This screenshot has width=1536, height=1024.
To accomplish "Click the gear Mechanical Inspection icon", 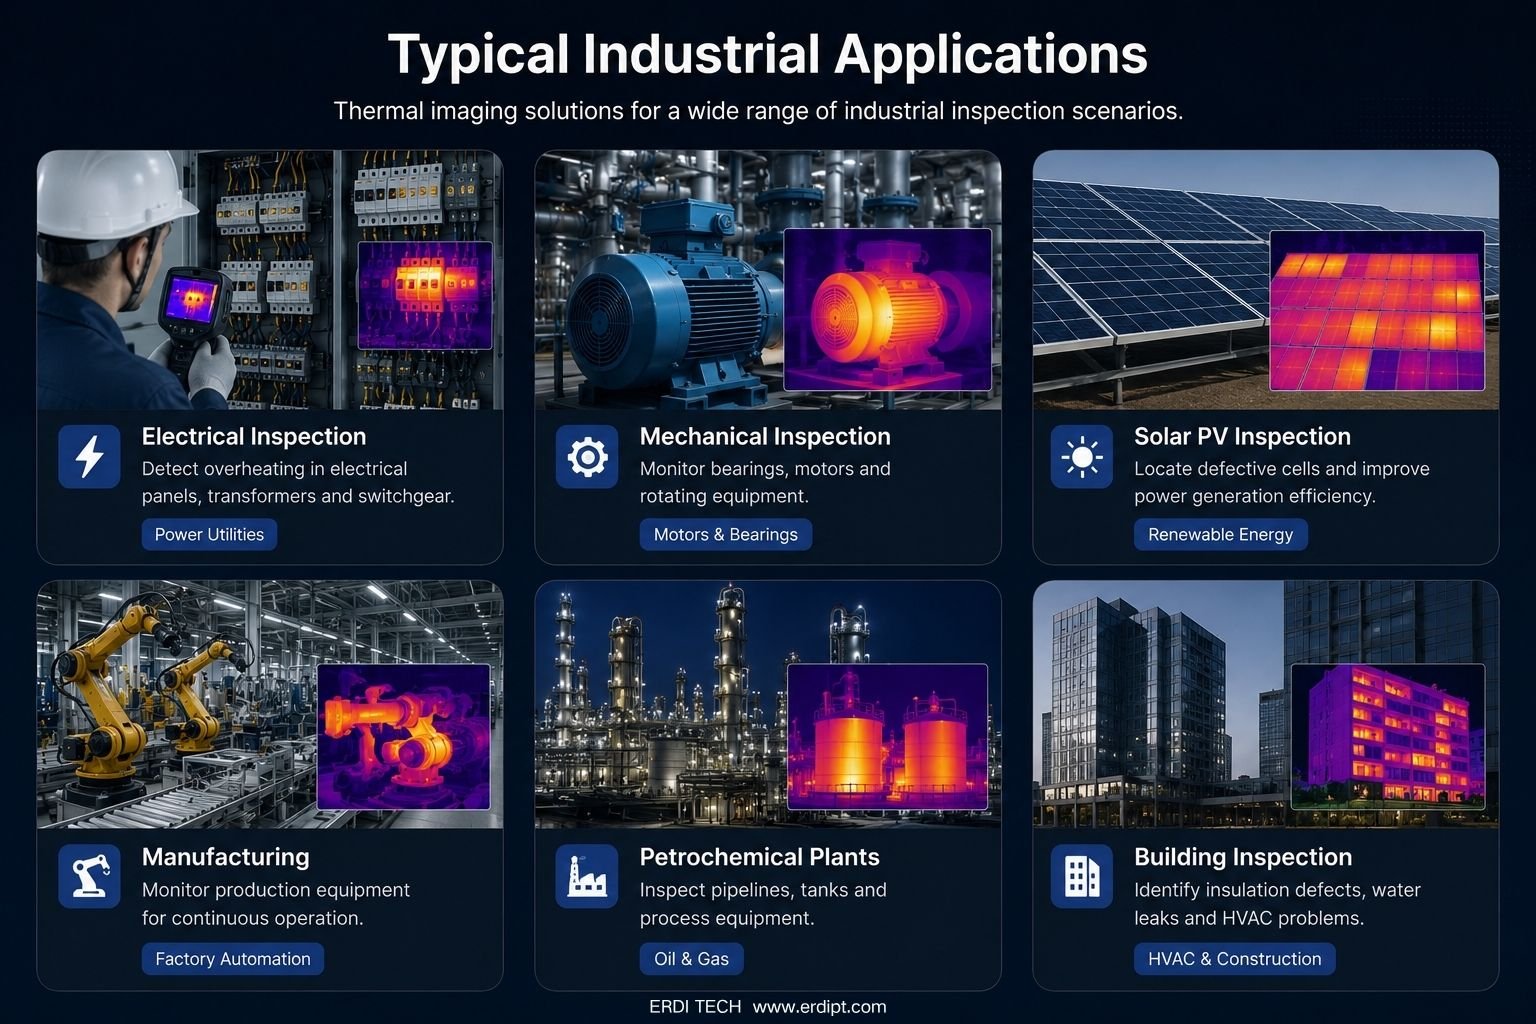I will tap(587, 457).
